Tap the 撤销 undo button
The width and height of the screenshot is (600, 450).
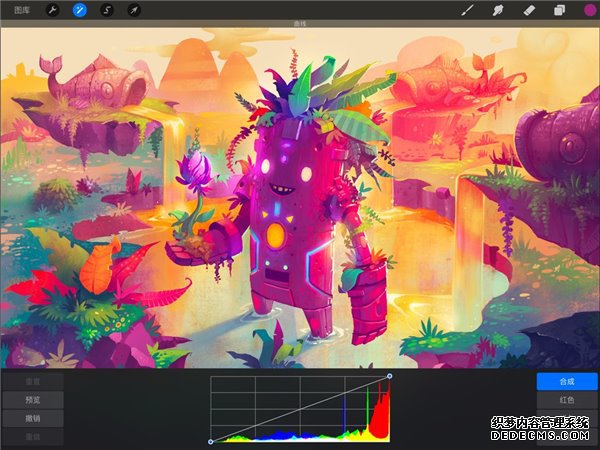click(x=33, y=418)
